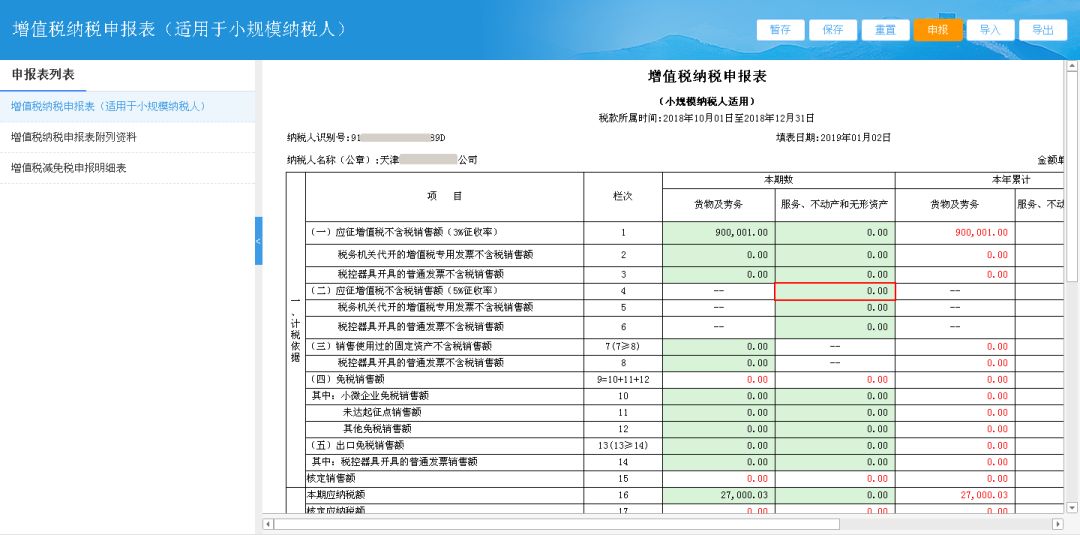Click the 本年累计 value 27,000.03

tap(984, 495)
